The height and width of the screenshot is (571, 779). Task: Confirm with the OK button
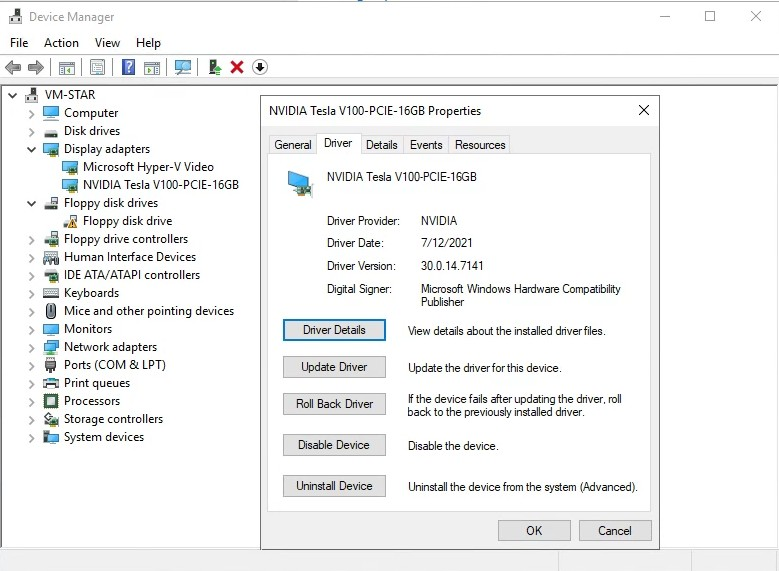[534, 530]
